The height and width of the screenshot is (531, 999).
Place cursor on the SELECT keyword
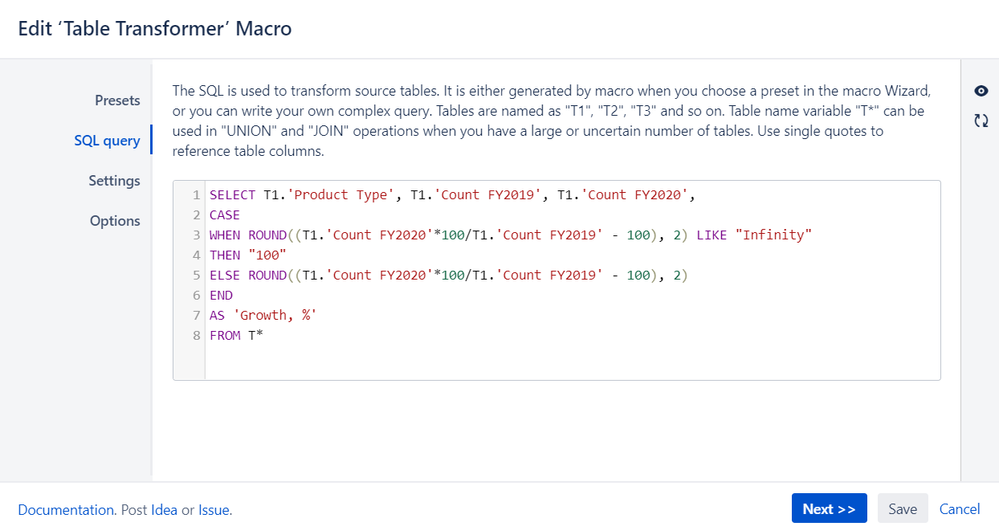[x=233, y=195]
